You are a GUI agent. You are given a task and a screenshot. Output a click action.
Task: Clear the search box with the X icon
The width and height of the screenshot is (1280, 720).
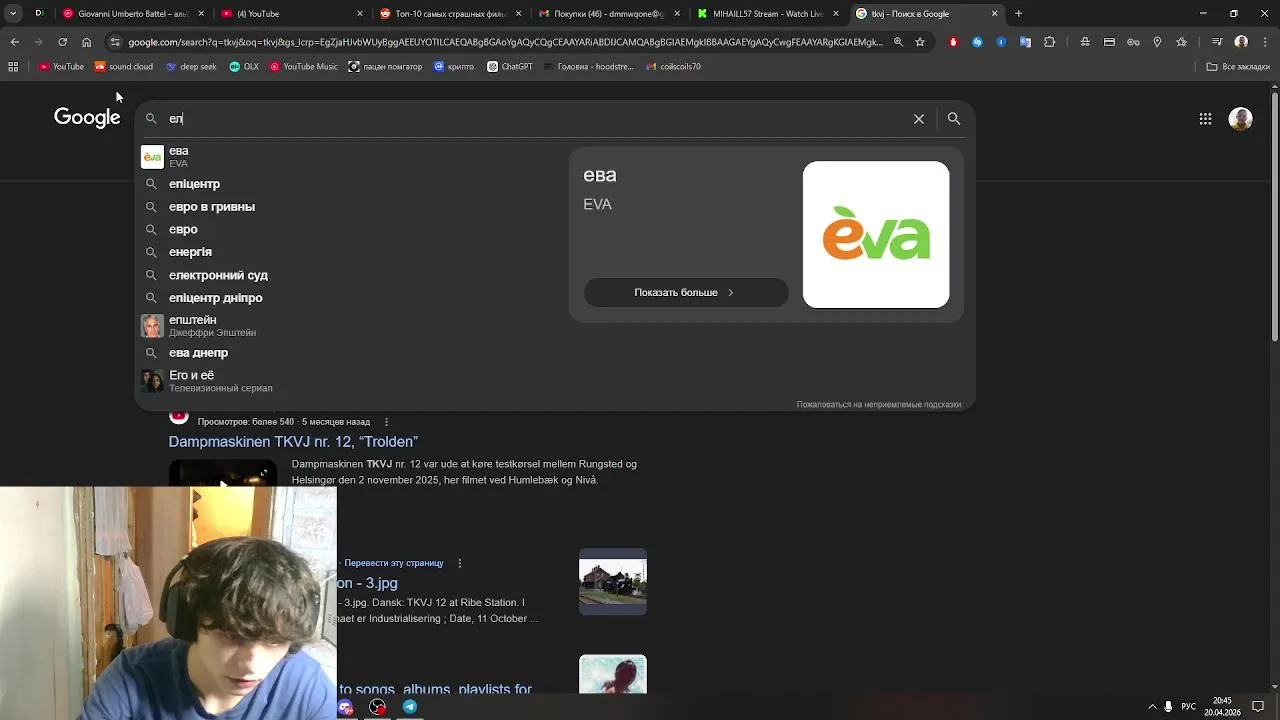919,119
